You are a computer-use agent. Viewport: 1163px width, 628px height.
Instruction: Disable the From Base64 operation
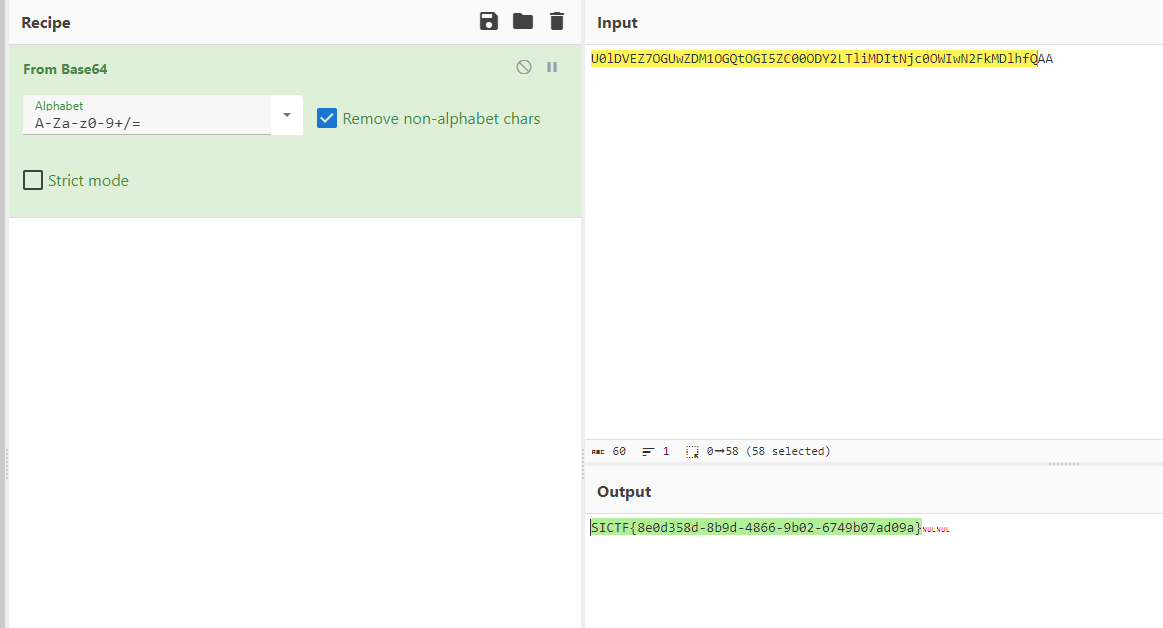[x=524, y=67]
